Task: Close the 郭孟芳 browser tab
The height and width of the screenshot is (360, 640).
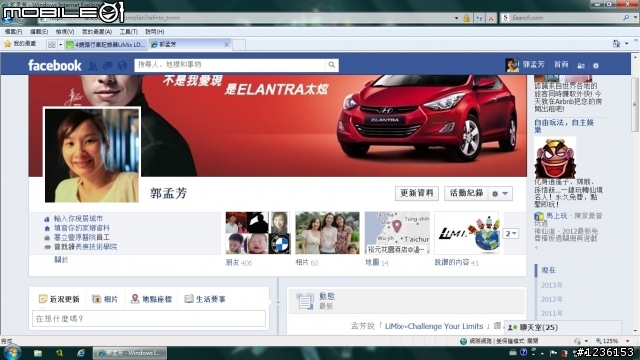Action: (227, 44)
